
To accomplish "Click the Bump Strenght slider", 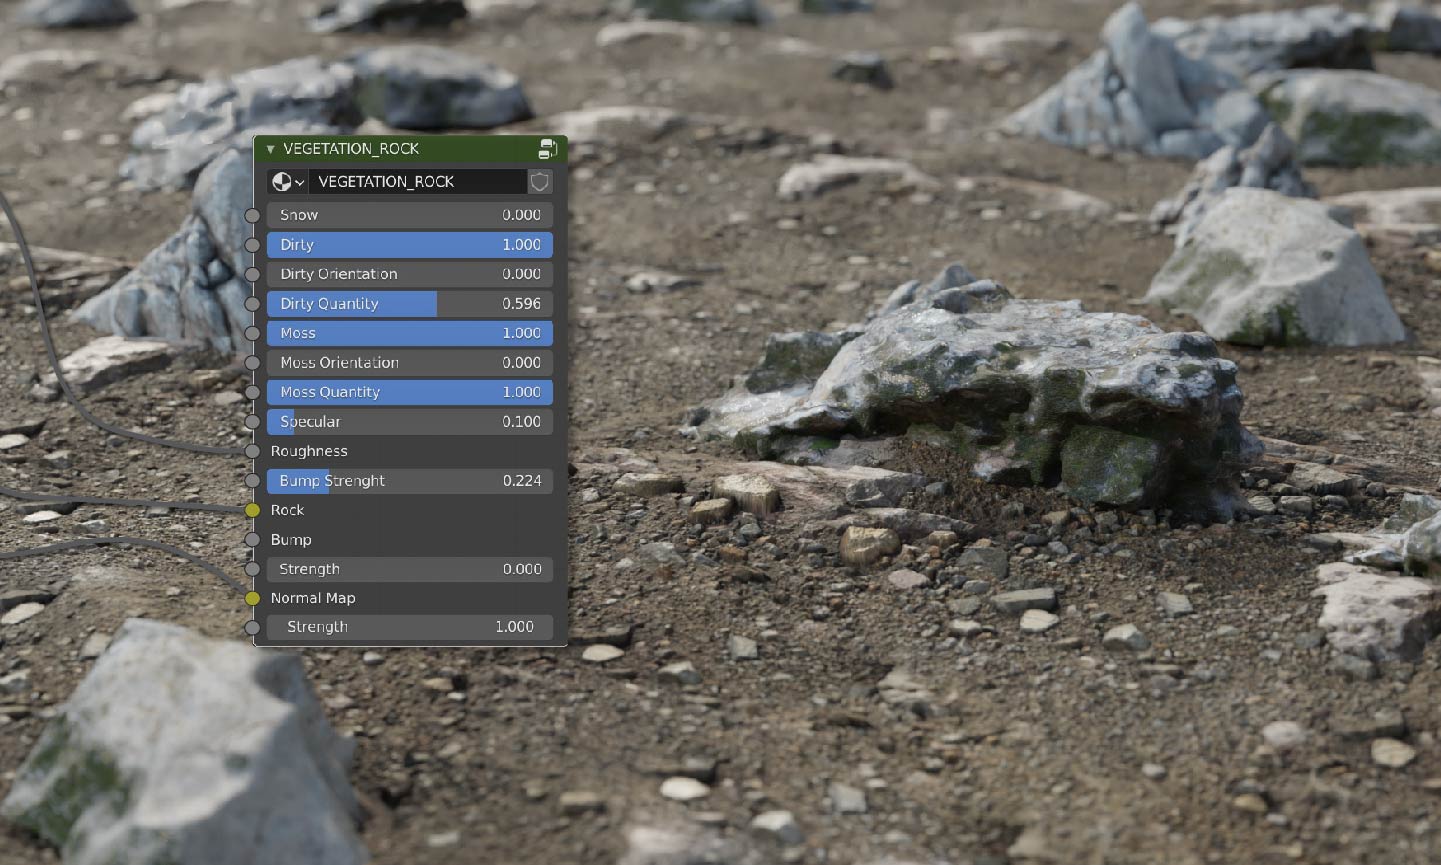I will coord(410,481).
